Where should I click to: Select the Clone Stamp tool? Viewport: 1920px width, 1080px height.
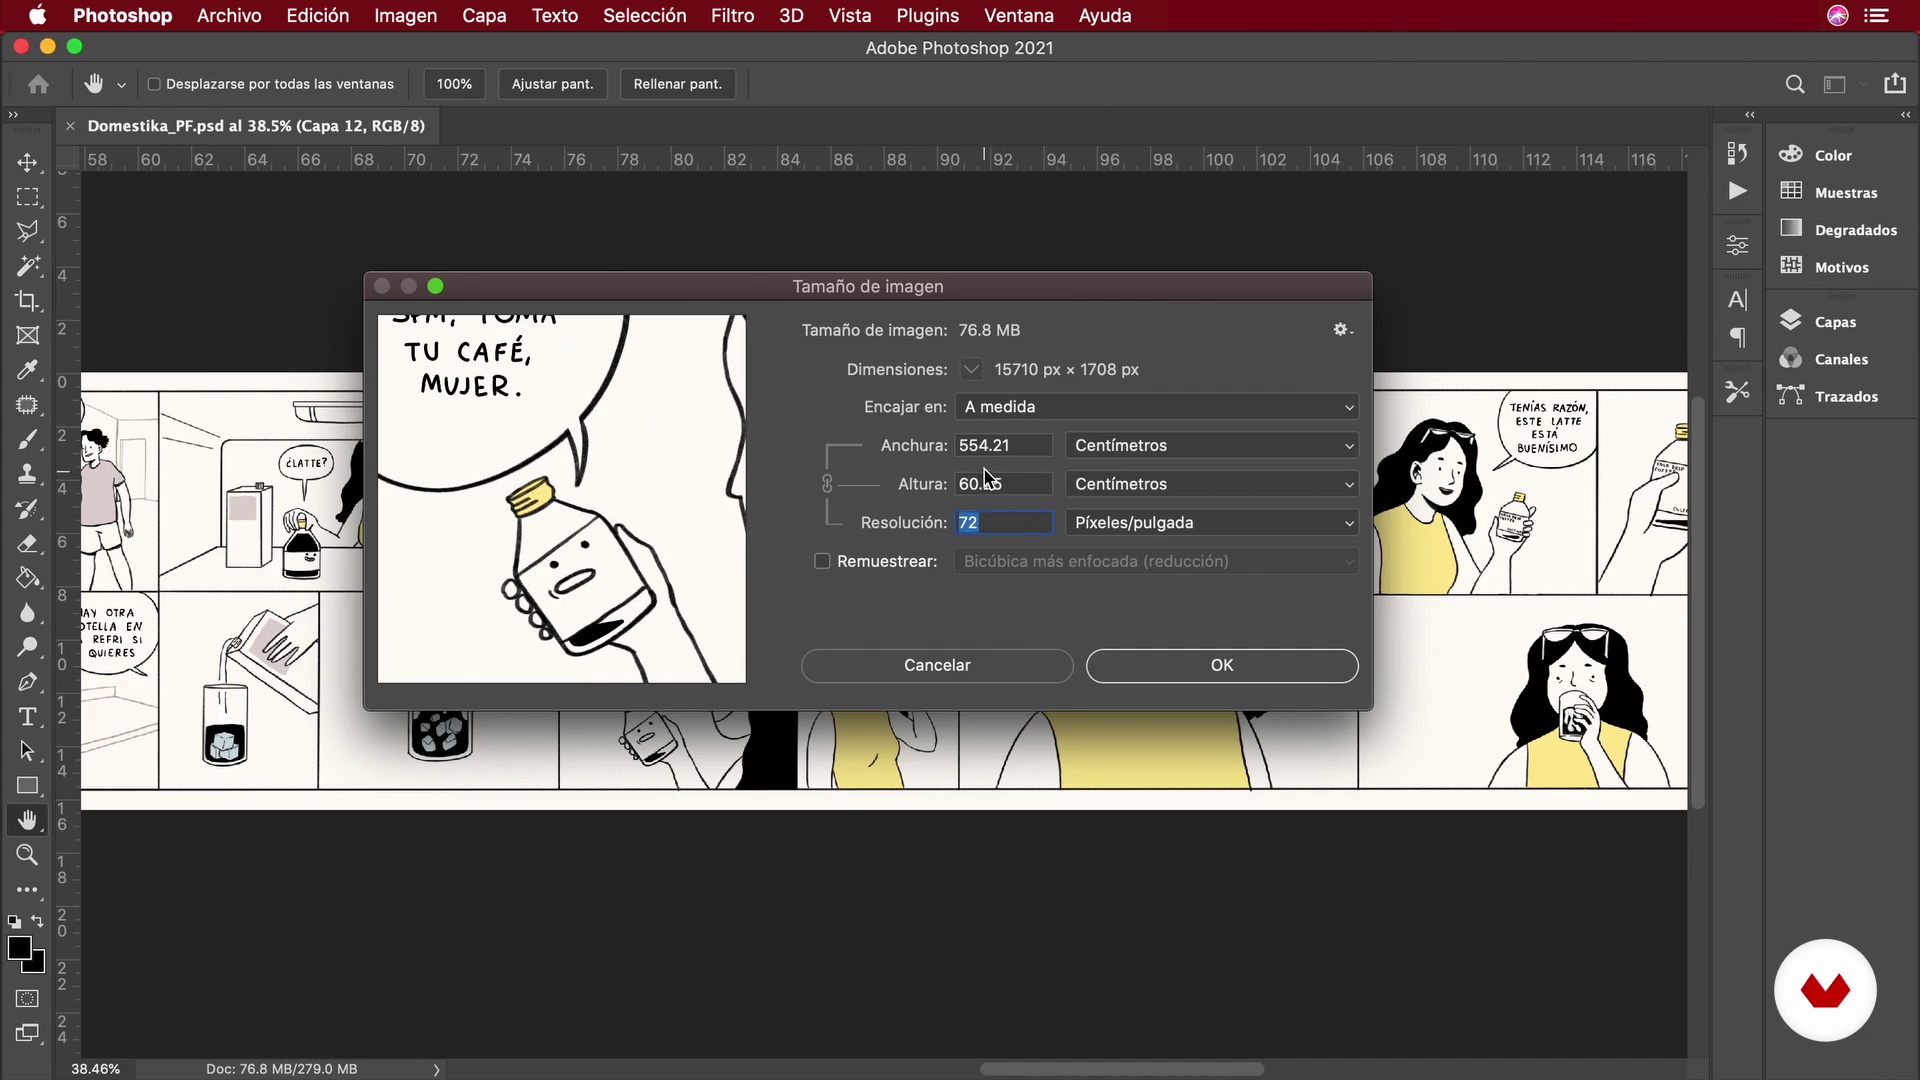click(x=27, y=474)
